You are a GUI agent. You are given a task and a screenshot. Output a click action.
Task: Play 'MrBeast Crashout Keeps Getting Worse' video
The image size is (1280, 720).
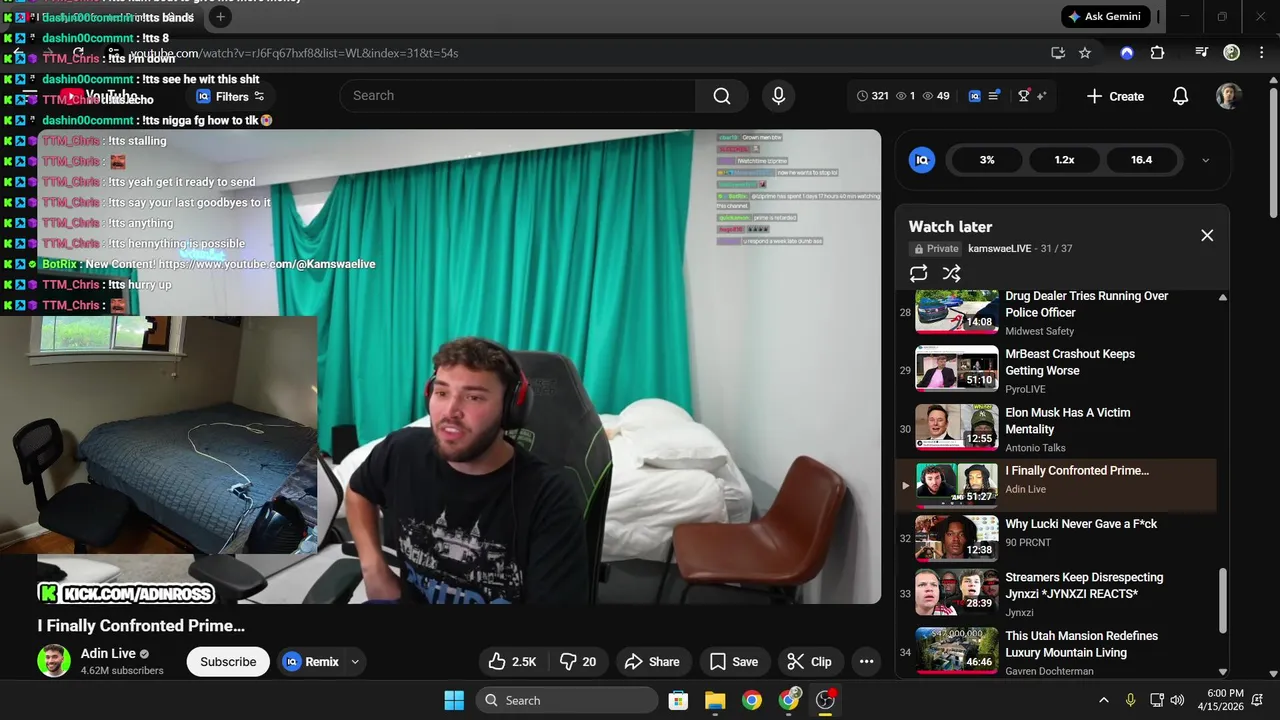point(1056,370)
